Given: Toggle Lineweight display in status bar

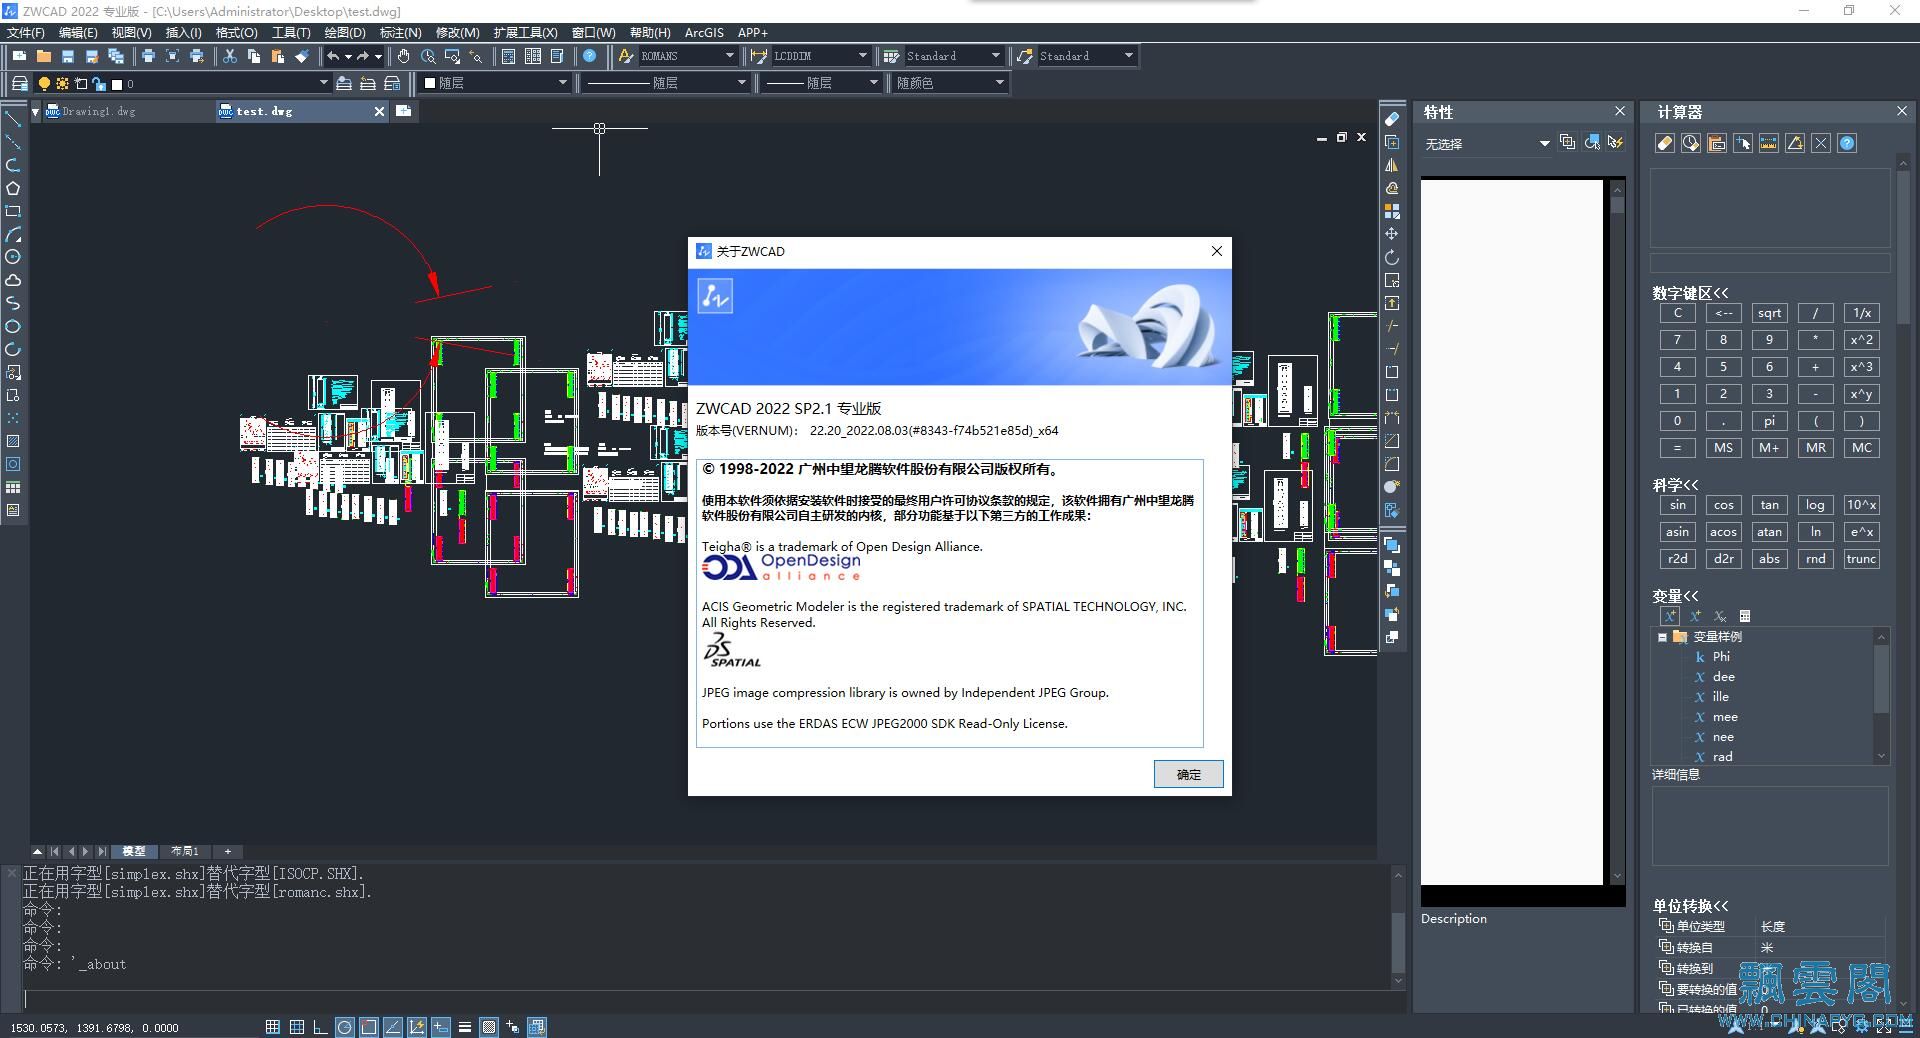Looking at the screenshot, I should pos(464,1027).
